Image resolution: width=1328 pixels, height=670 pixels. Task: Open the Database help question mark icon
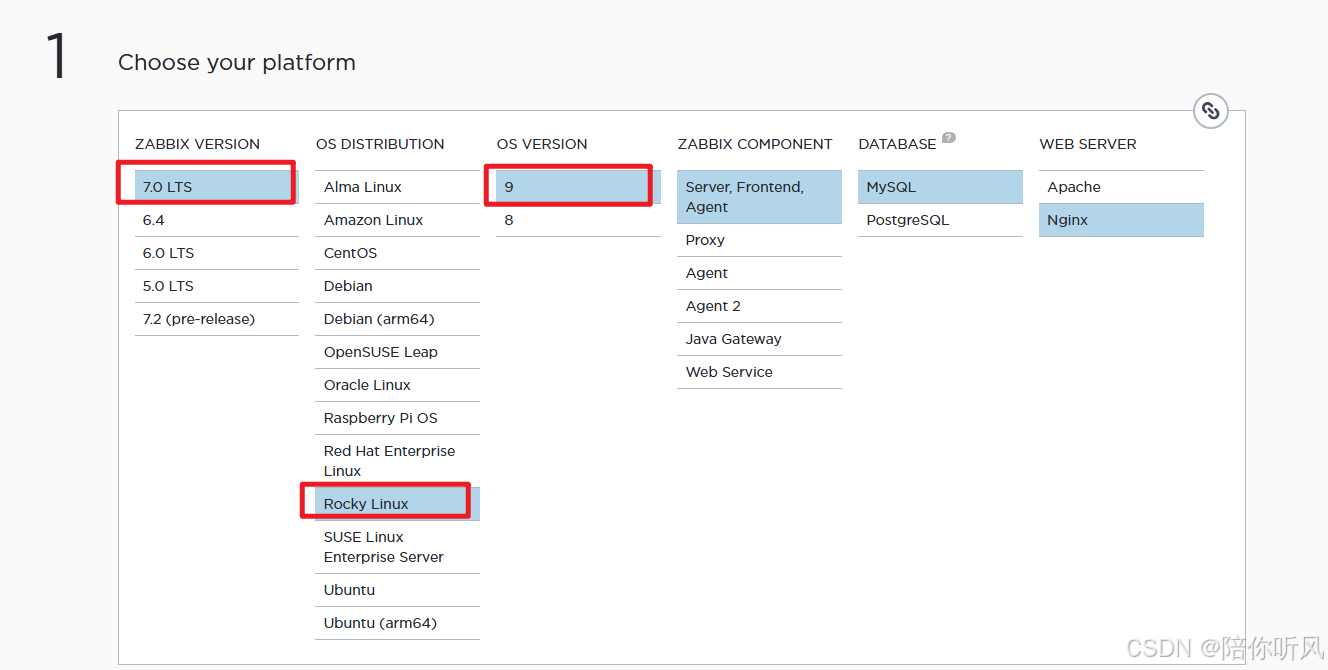949,138
